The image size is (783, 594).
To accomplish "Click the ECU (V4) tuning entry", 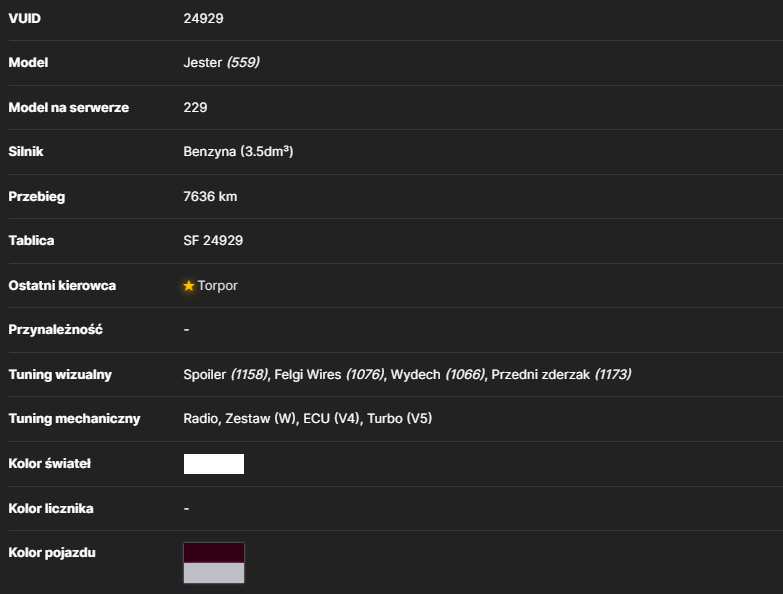I will (x=332, y=418).
